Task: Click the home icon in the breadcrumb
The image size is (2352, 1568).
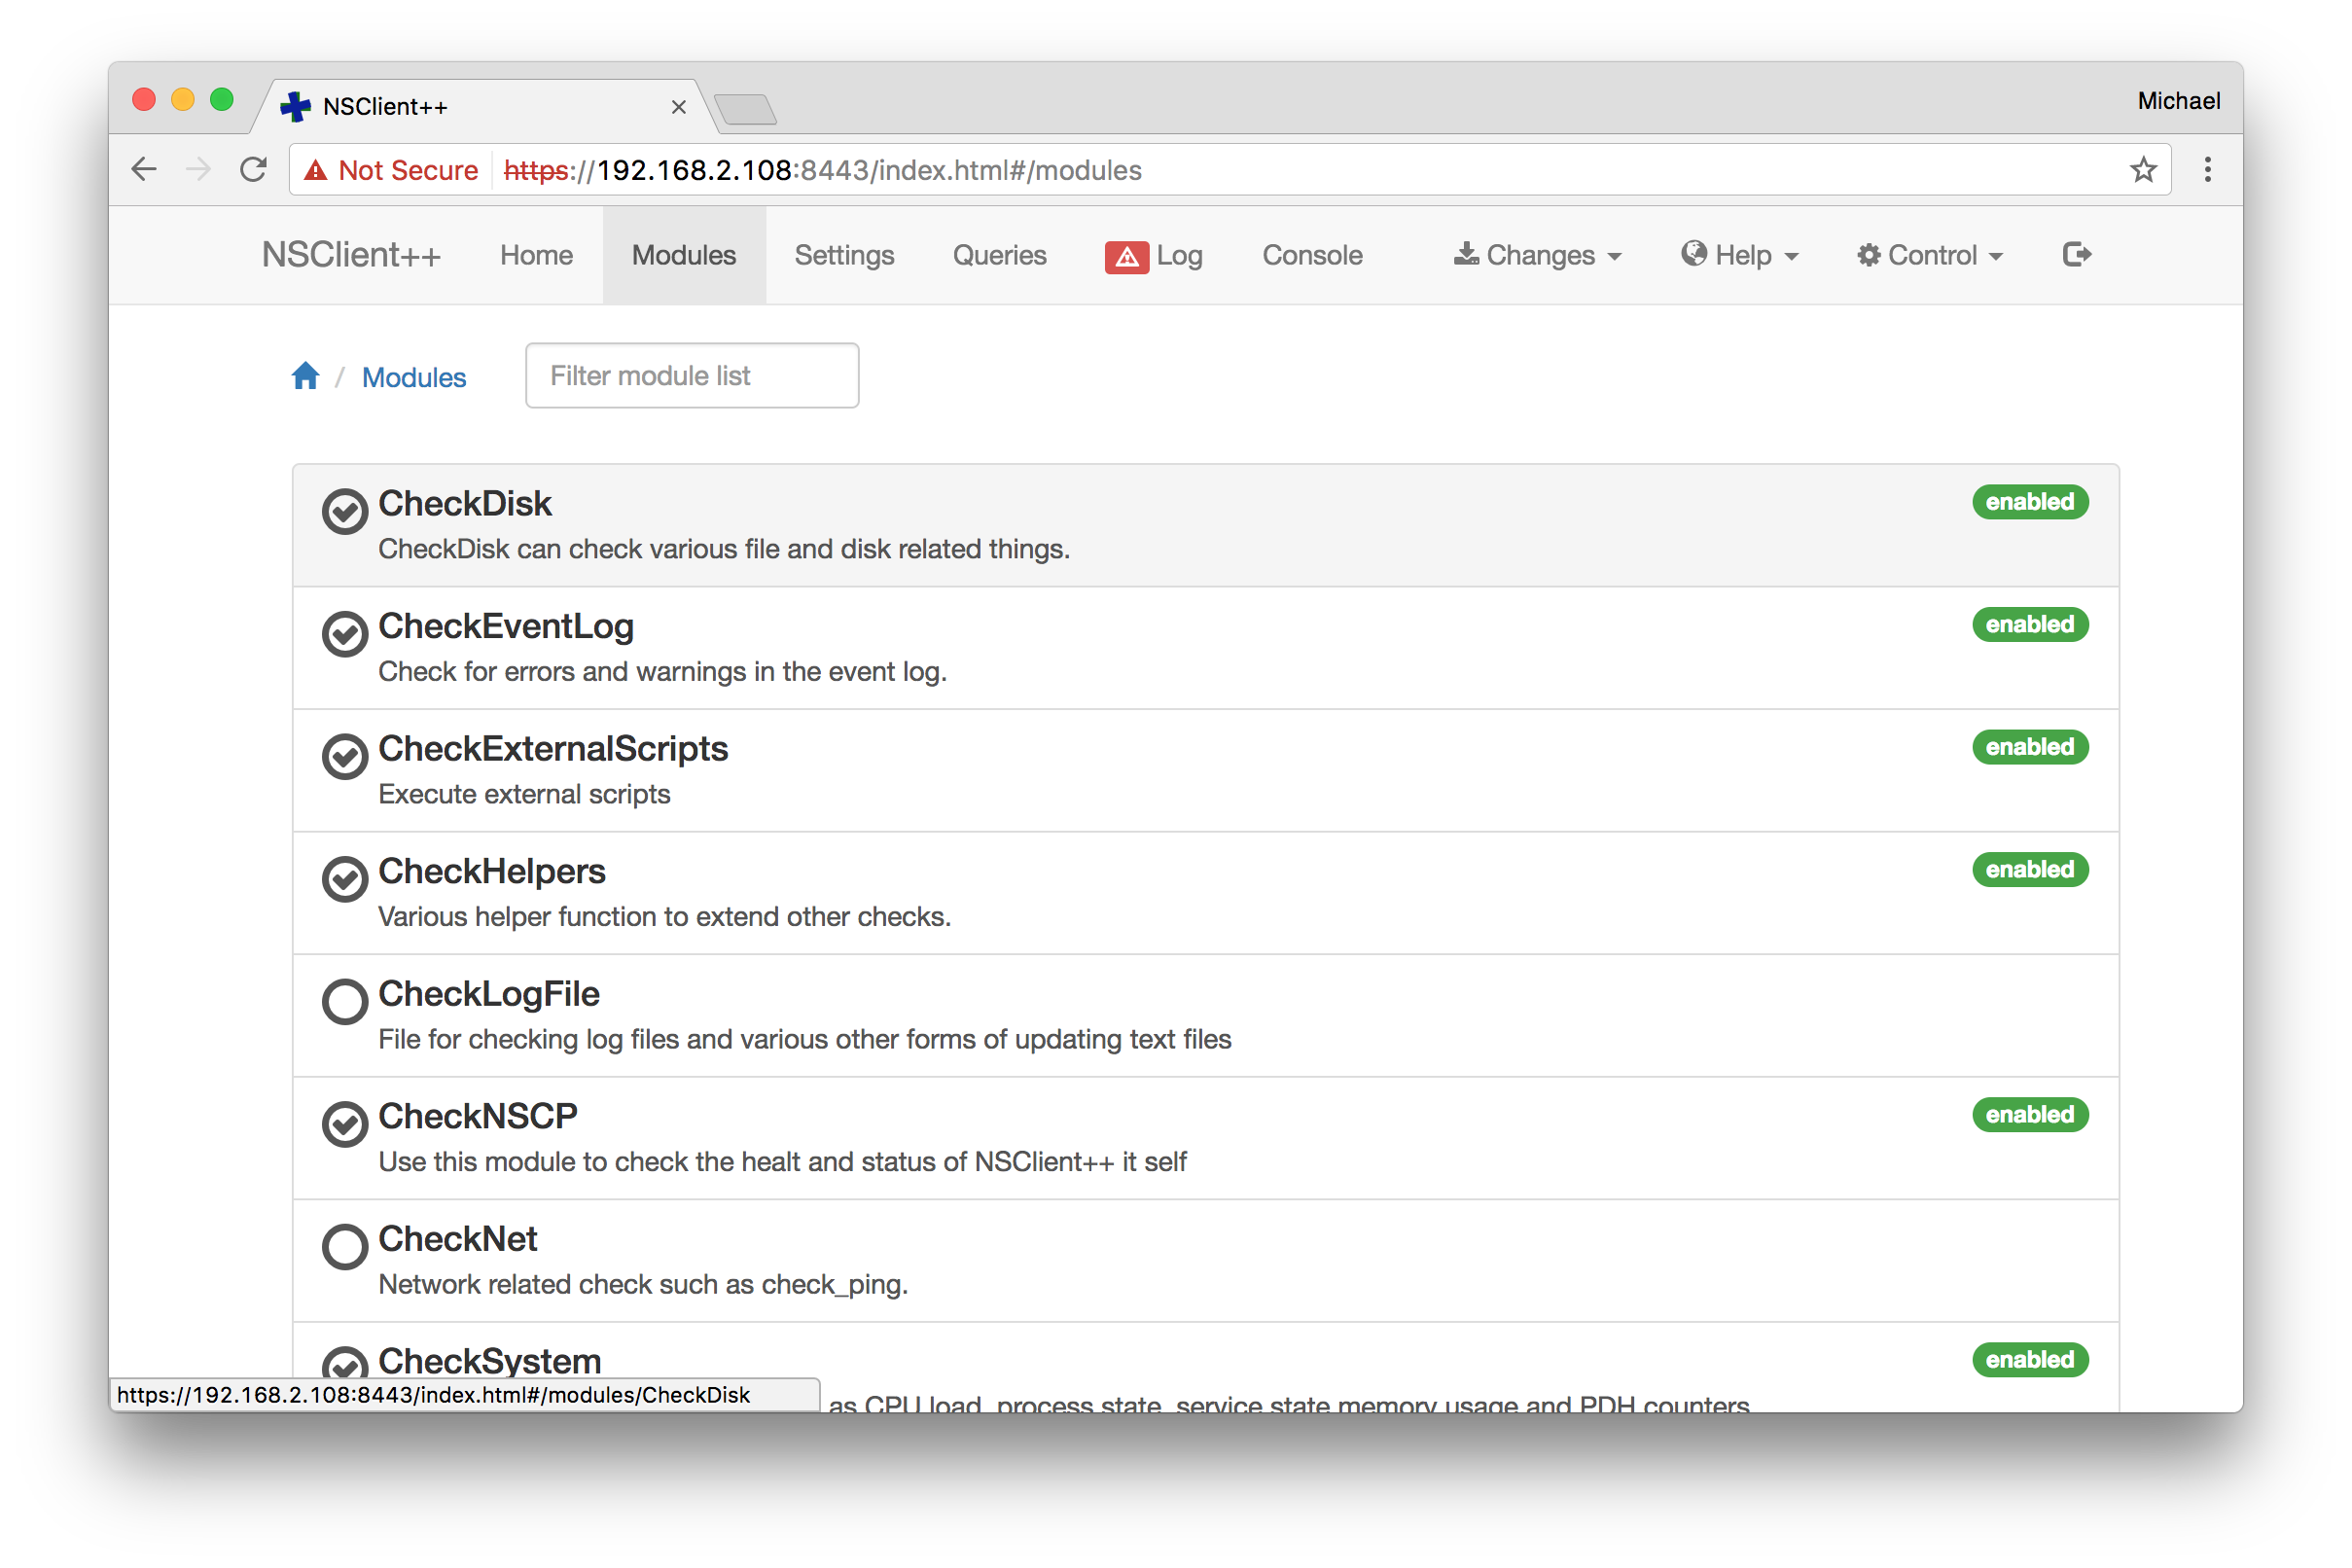Action: coord(306,376)
